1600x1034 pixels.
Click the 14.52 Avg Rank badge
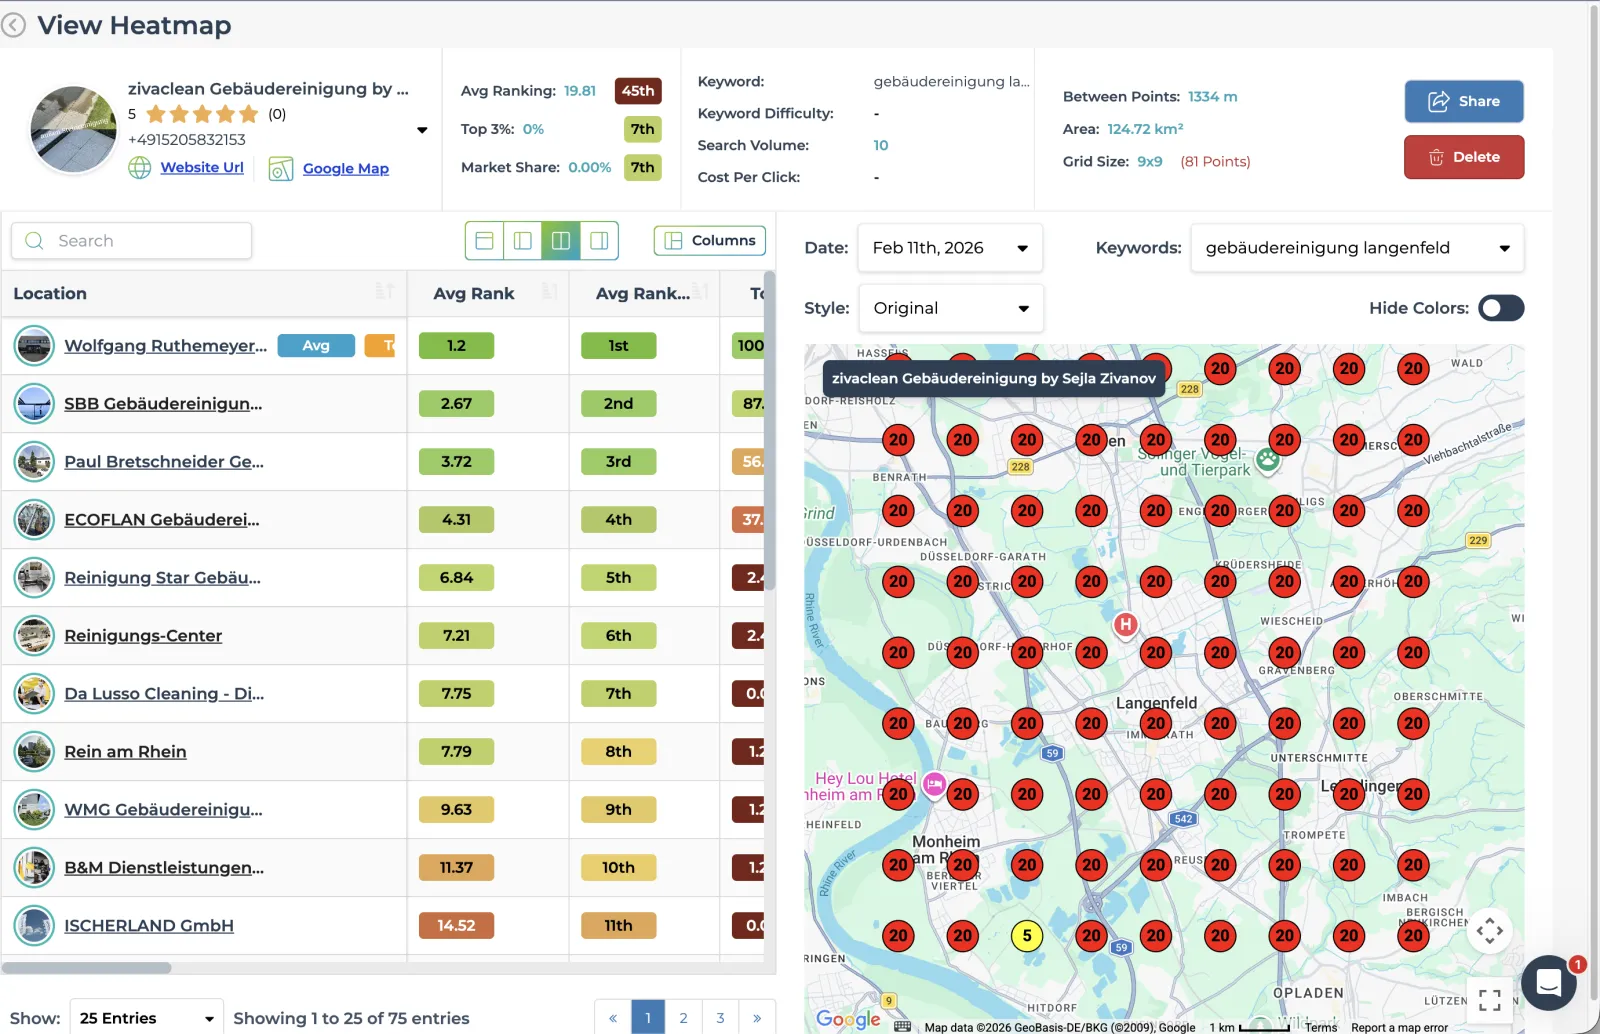point(456,926)
